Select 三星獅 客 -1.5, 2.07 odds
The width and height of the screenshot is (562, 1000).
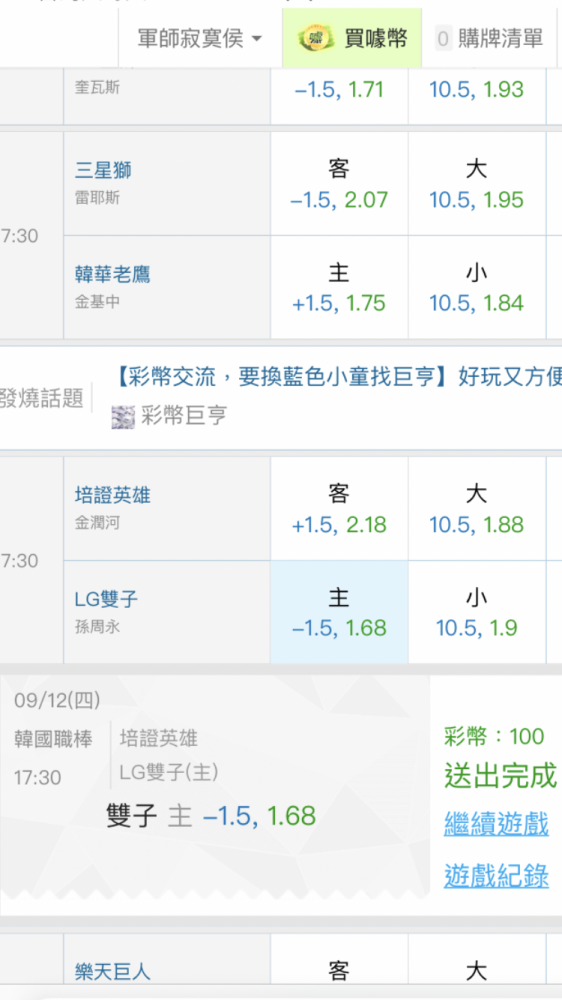point(339,184)
